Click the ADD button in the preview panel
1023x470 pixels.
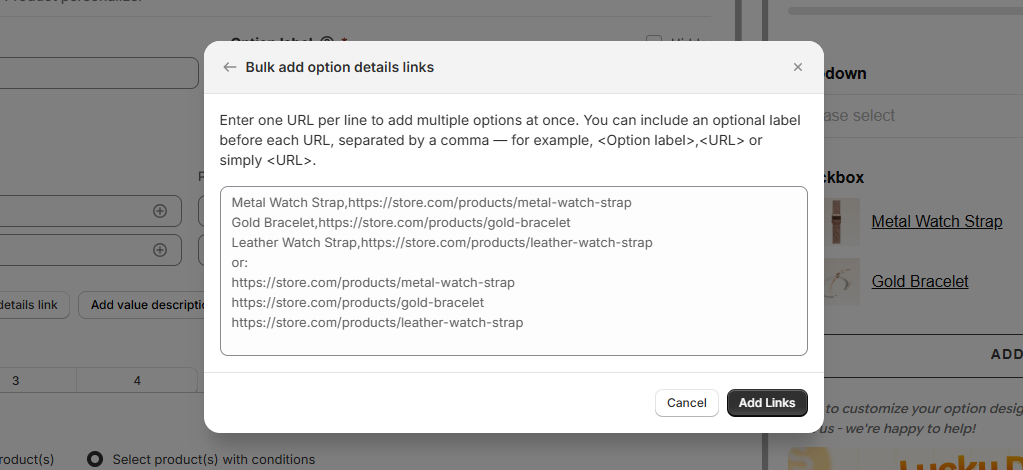(x=1005, y=354)
